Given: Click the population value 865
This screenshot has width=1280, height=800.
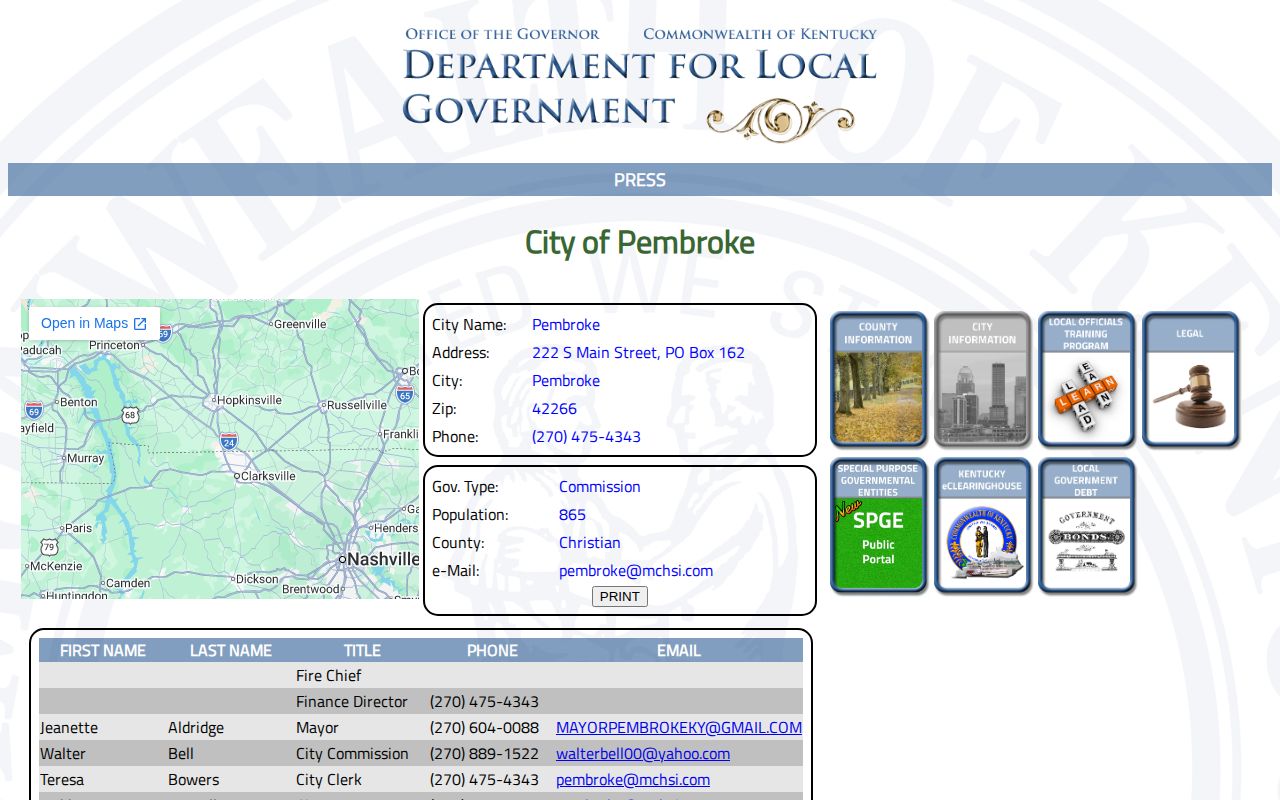Looking at the screenshot, I should [572, 515].
